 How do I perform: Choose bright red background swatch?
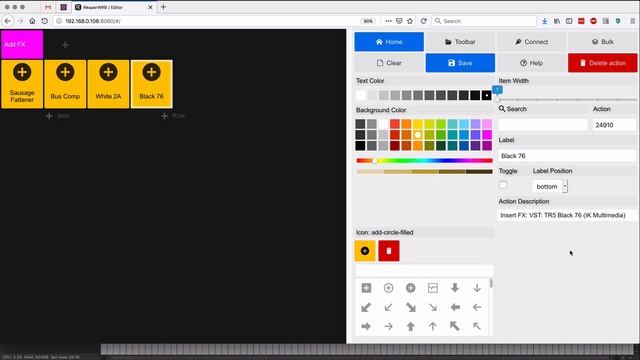click(395, 124)
